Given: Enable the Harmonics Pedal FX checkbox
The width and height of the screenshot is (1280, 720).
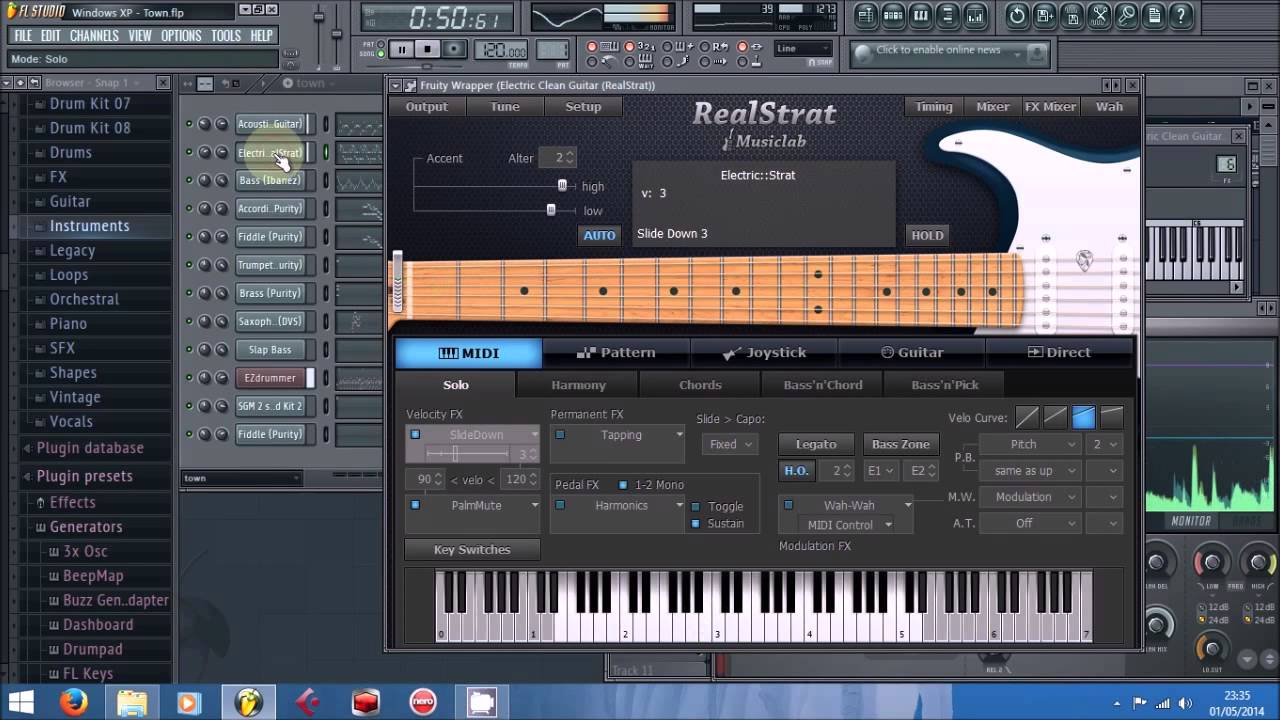Looking at the screenshot, I should tap(560, 505).
